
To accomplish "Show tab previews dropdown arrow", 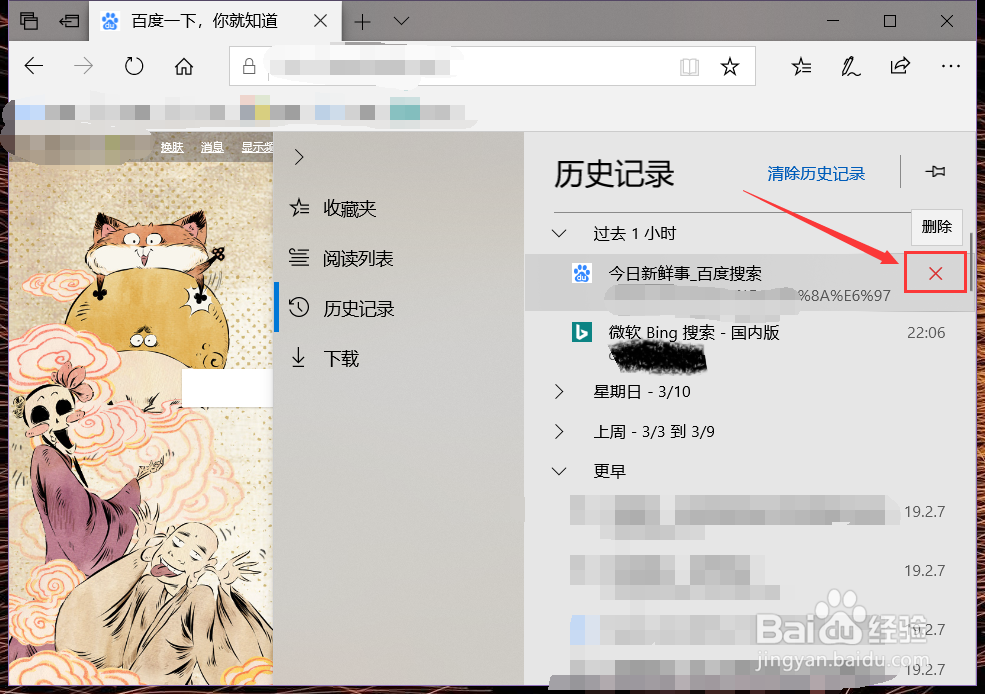I will (x=401, y=21).
